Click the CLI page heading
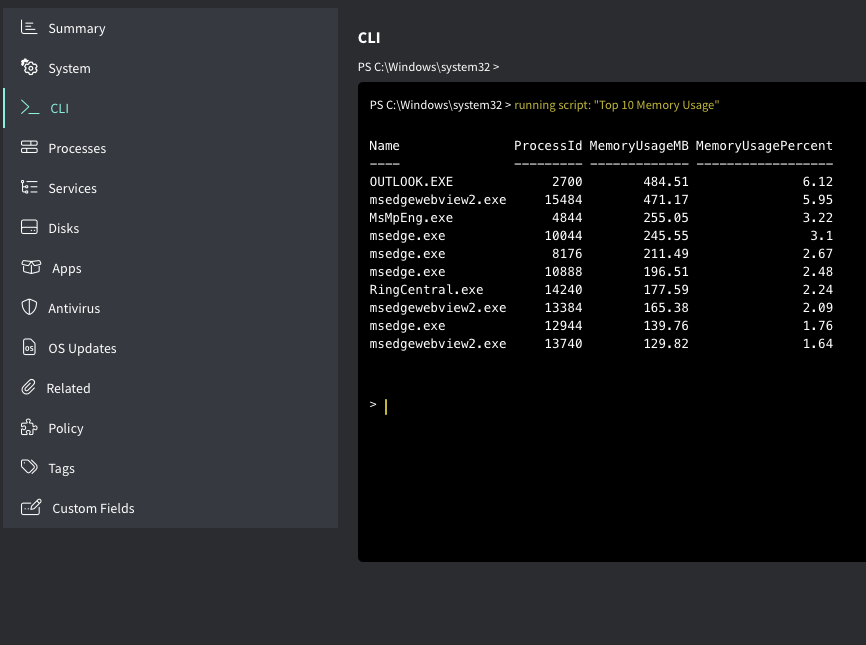This screenshot has height=645, width=866. point(369,38)
